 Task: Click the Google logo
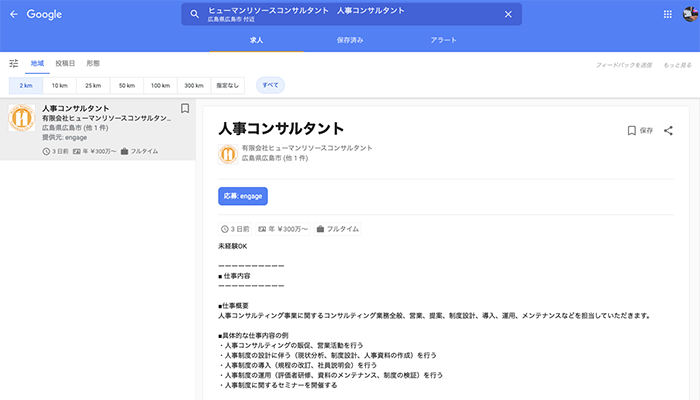[44, 14]
